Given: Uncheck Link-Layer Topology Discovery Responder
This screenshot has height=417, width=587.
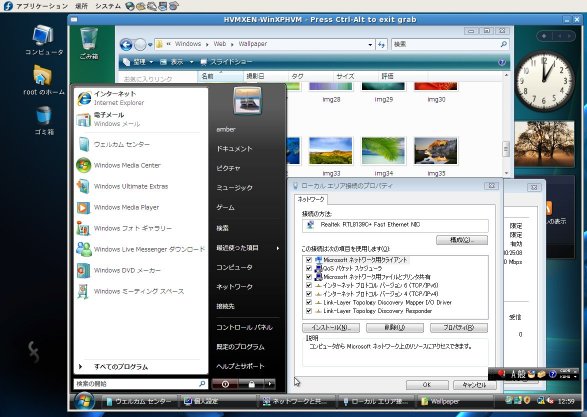Looking at the screenshot, I should click(309, 311).
